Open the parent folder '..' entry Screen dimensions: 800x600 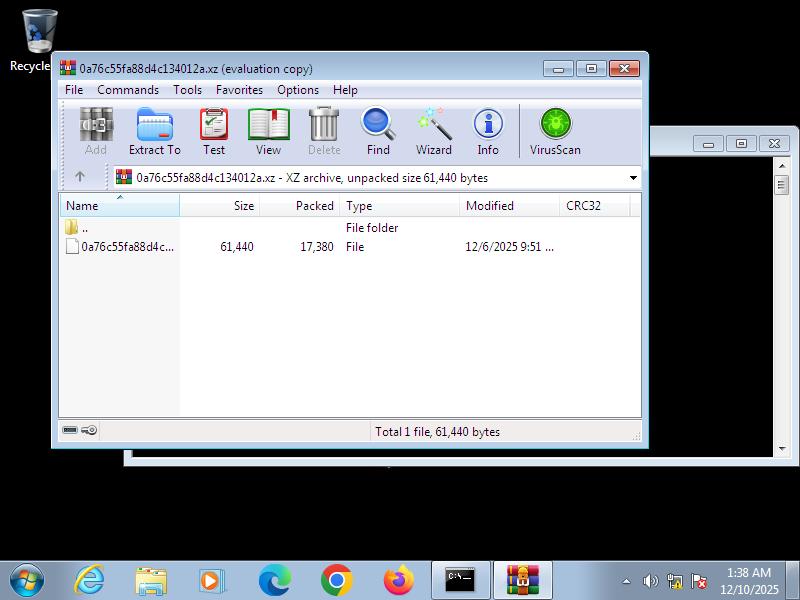(84, 228)
